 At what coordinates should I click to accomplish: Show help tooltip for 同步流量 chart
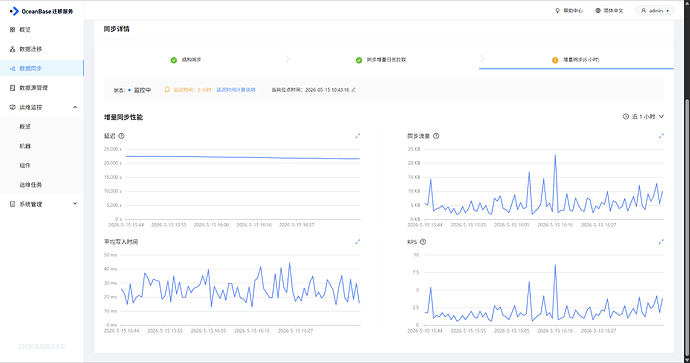(436, 136)
